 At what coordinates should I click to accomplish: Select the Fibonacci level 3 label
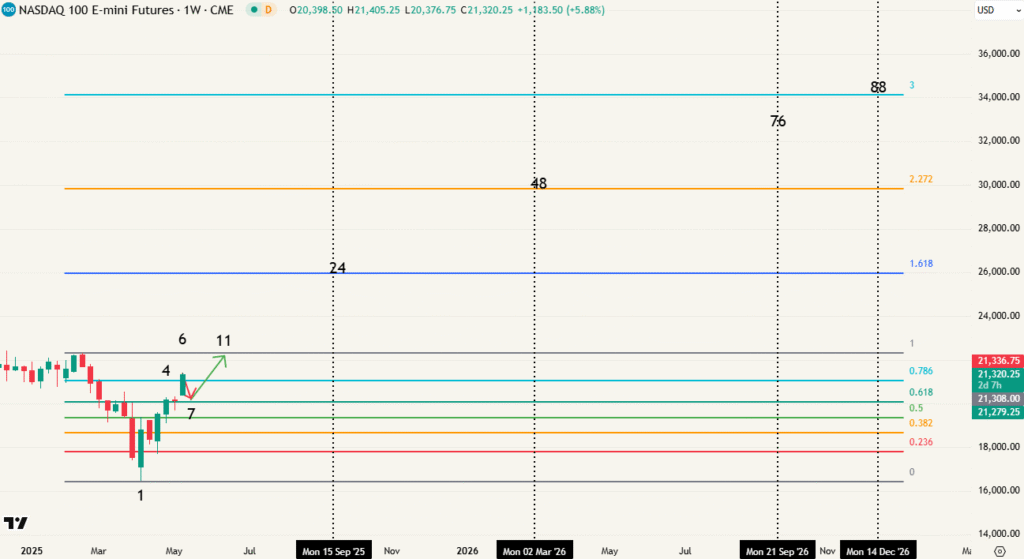[912, 85]
